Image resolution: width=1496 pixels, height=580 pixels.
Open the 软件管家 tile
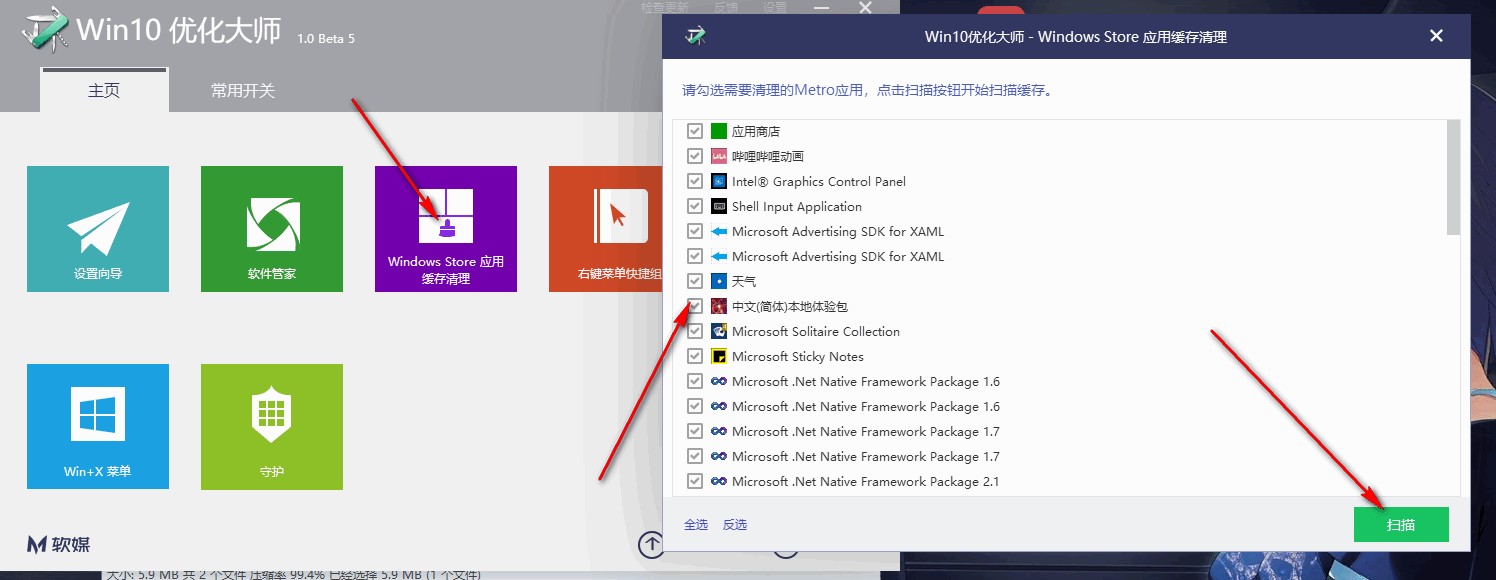(271, 228)
